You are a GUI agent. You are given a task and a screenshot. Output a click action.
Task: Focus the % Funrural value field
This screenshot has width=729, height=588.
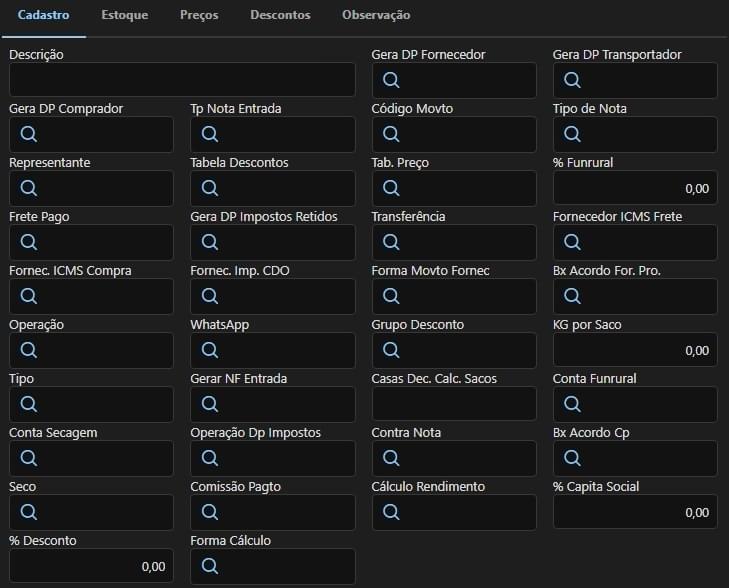(x=634, y=189)
